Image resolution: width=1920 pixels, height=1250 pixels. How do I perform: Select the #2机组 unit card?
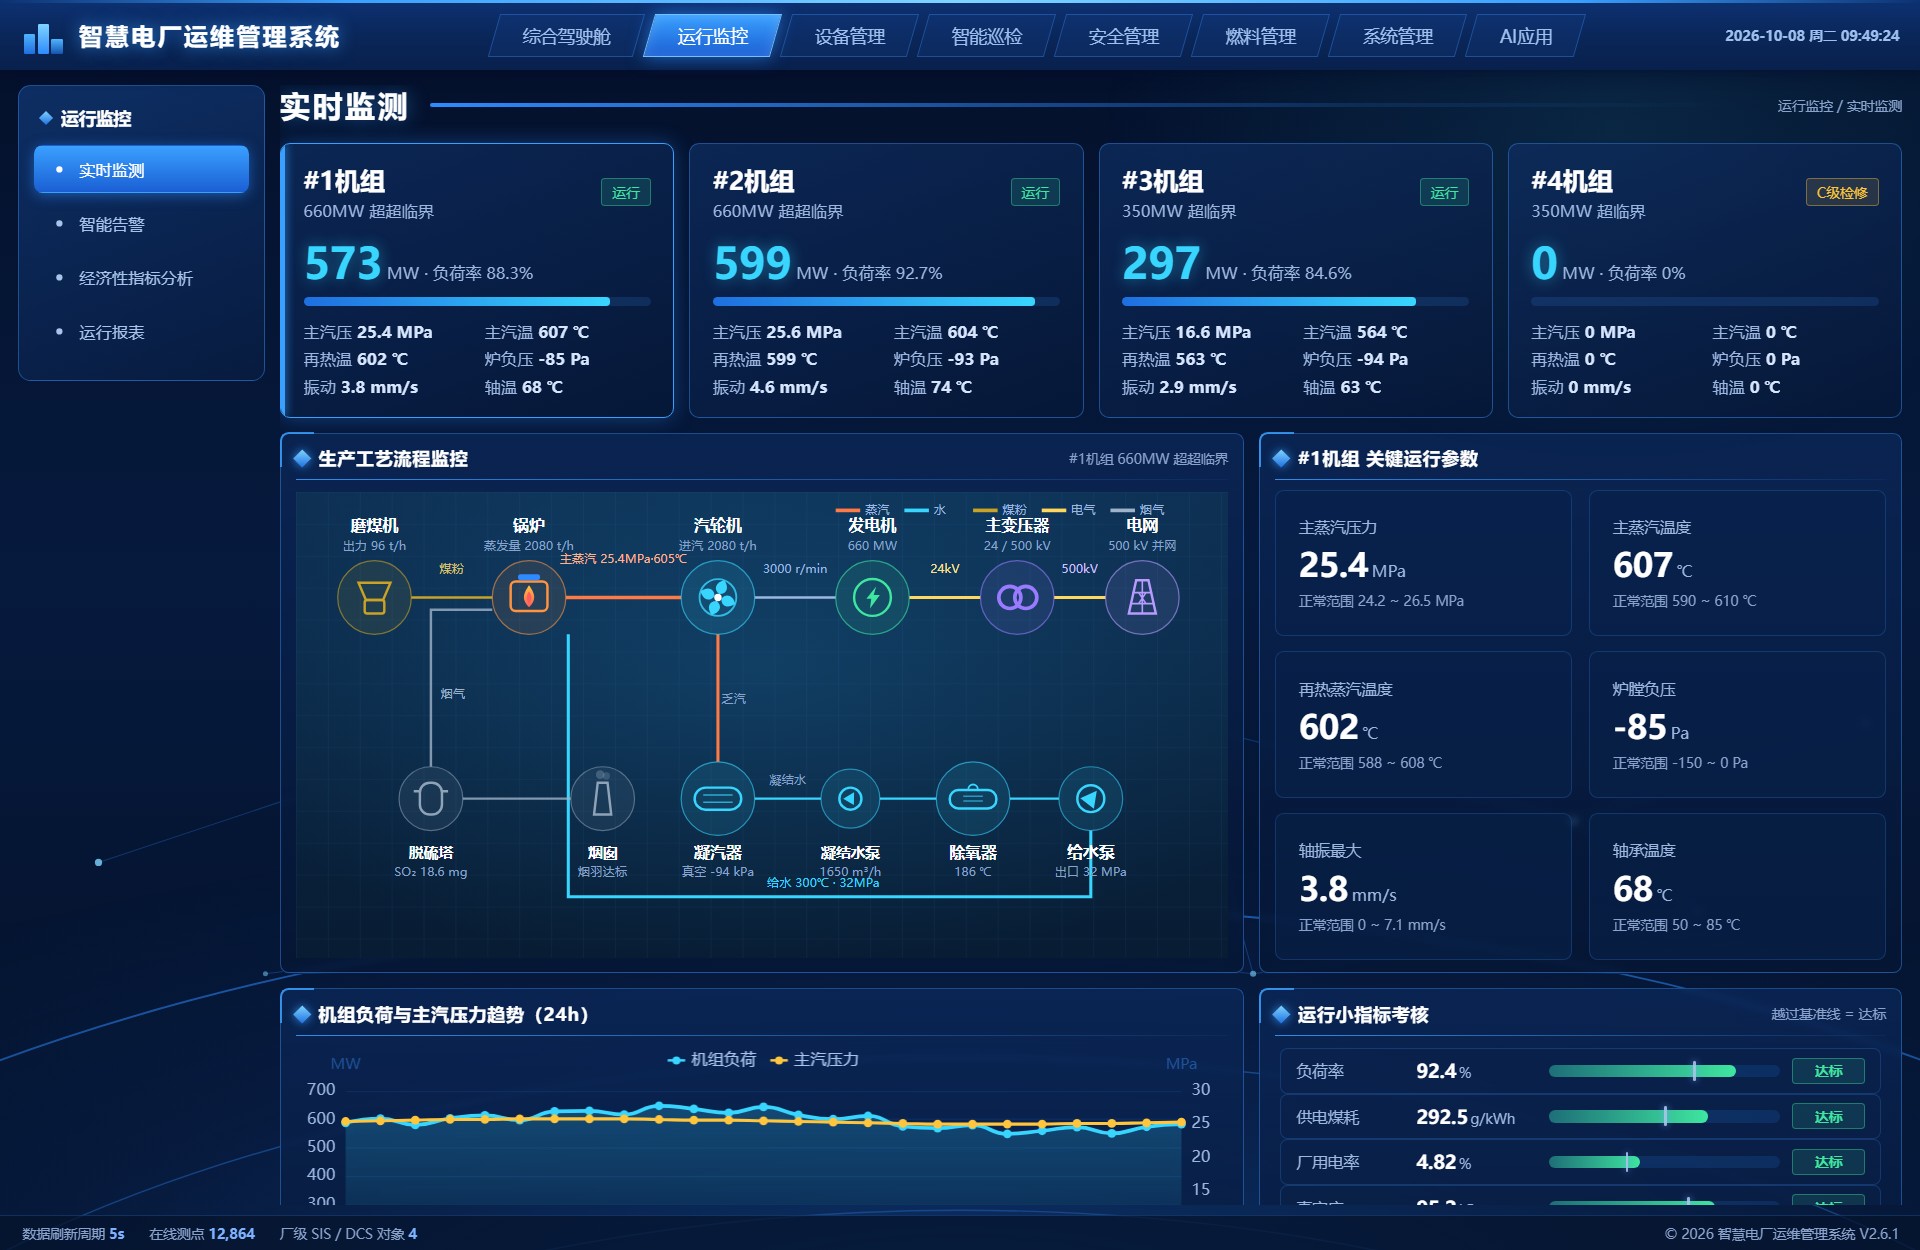(886, 280)
